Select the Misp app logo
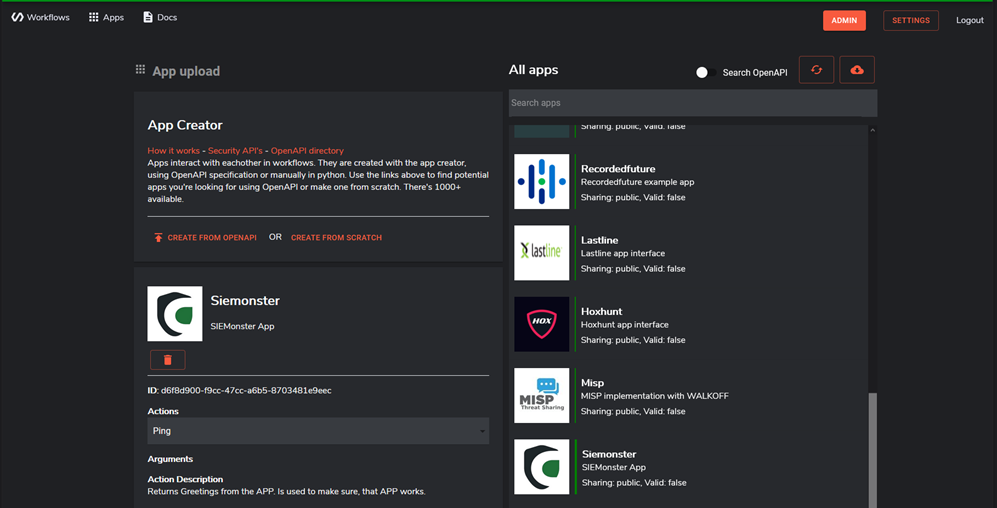Viewport: 997px width, 508px height. [542, 395]
